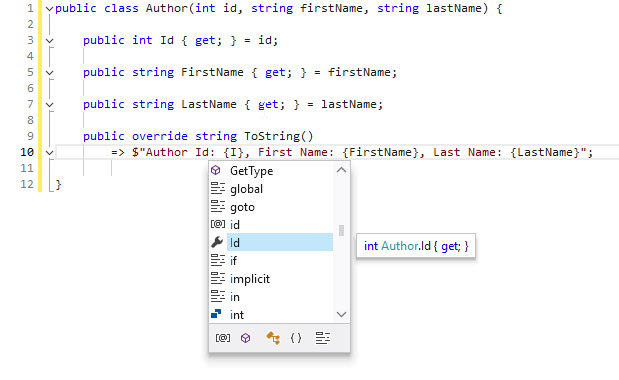Click completion list scroll up arrow
The image size is (619, 380).
point(341,170)
